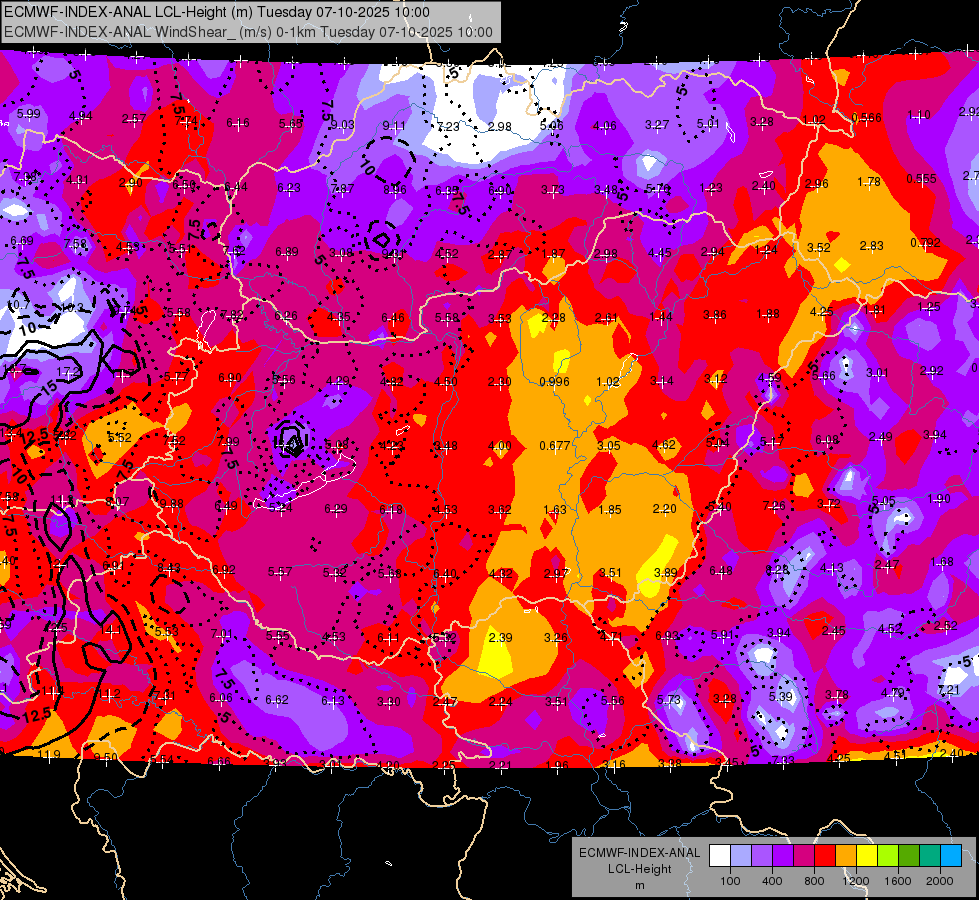Click the map value 1.63
Screen dimensions: 979x900
pyautogui.click(x=554, y=510)
